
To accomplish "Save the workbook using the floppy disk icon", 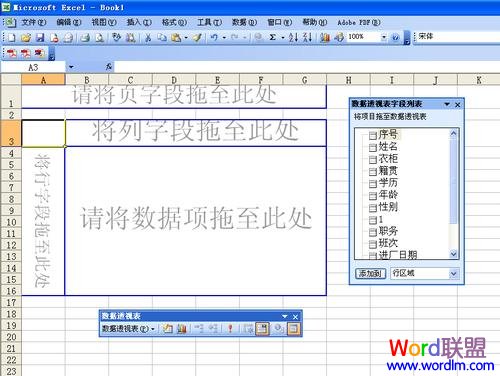I will coord(40,37).
